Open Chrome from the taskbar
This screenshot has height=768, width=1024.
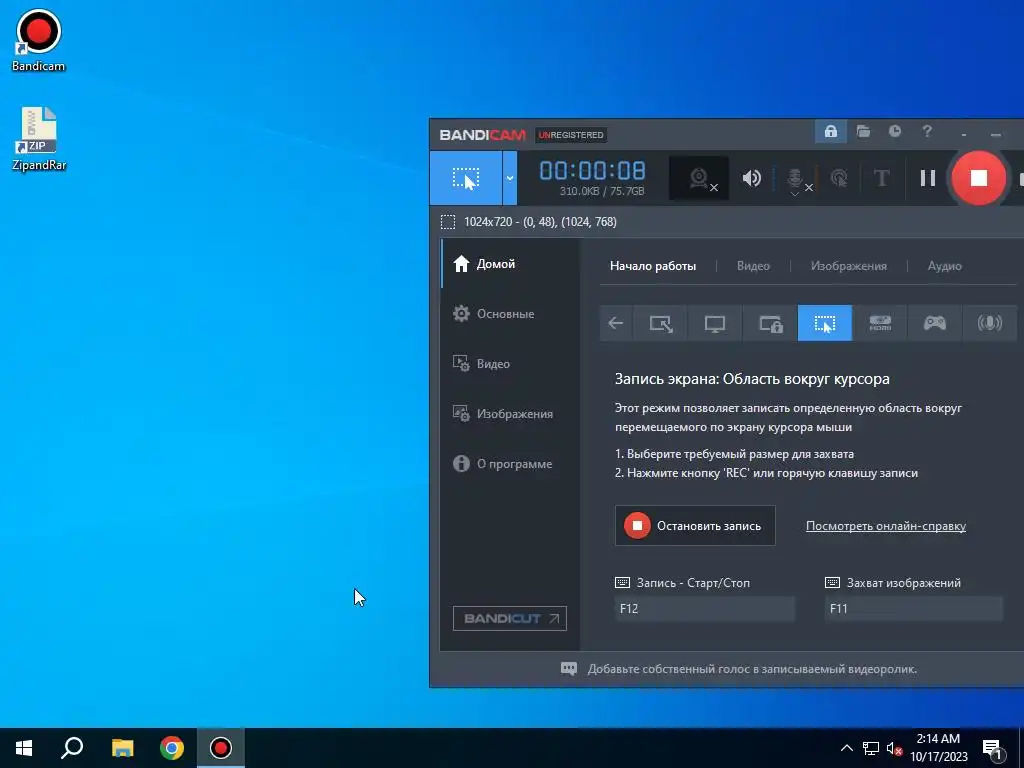[x=172, y=748]
